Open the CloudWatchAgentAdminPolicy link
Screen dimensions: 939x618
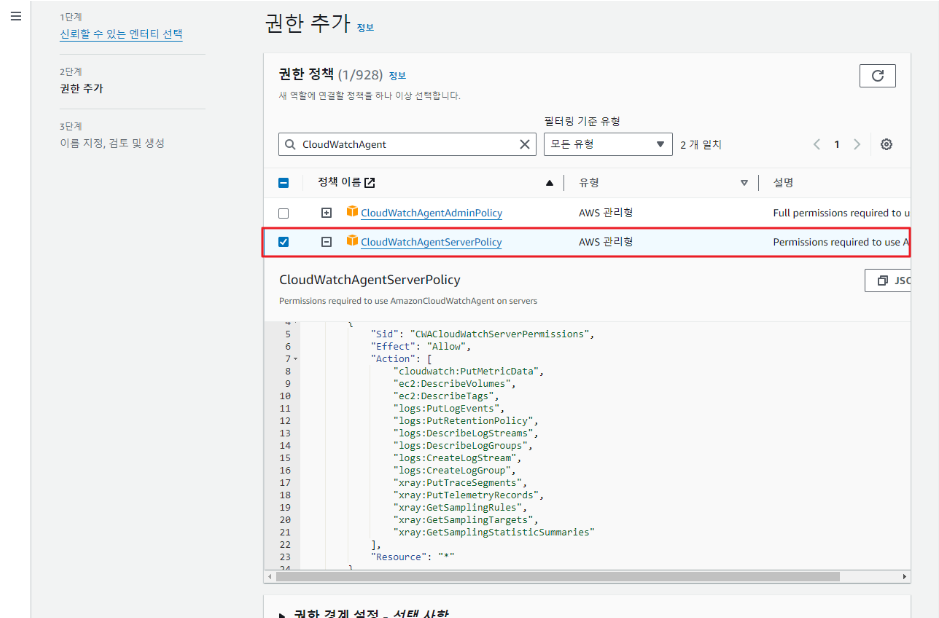click(x=431, y=213)
